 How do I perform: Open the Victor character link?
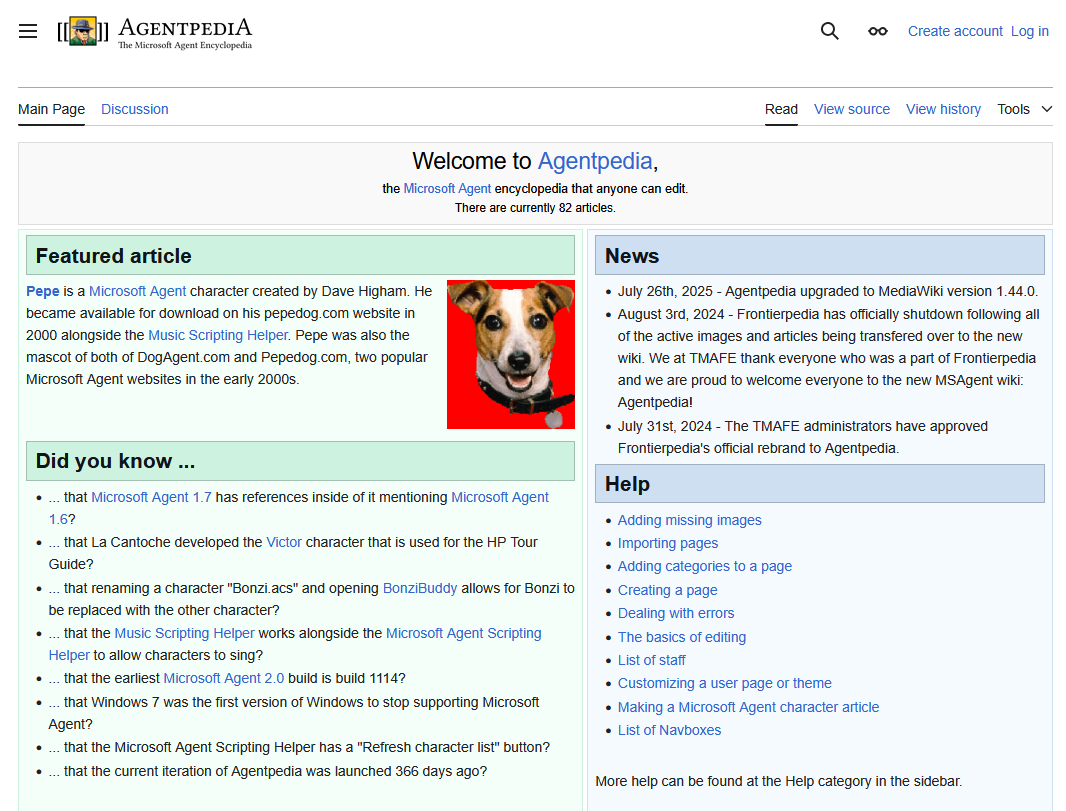click(x=284, y=542)
